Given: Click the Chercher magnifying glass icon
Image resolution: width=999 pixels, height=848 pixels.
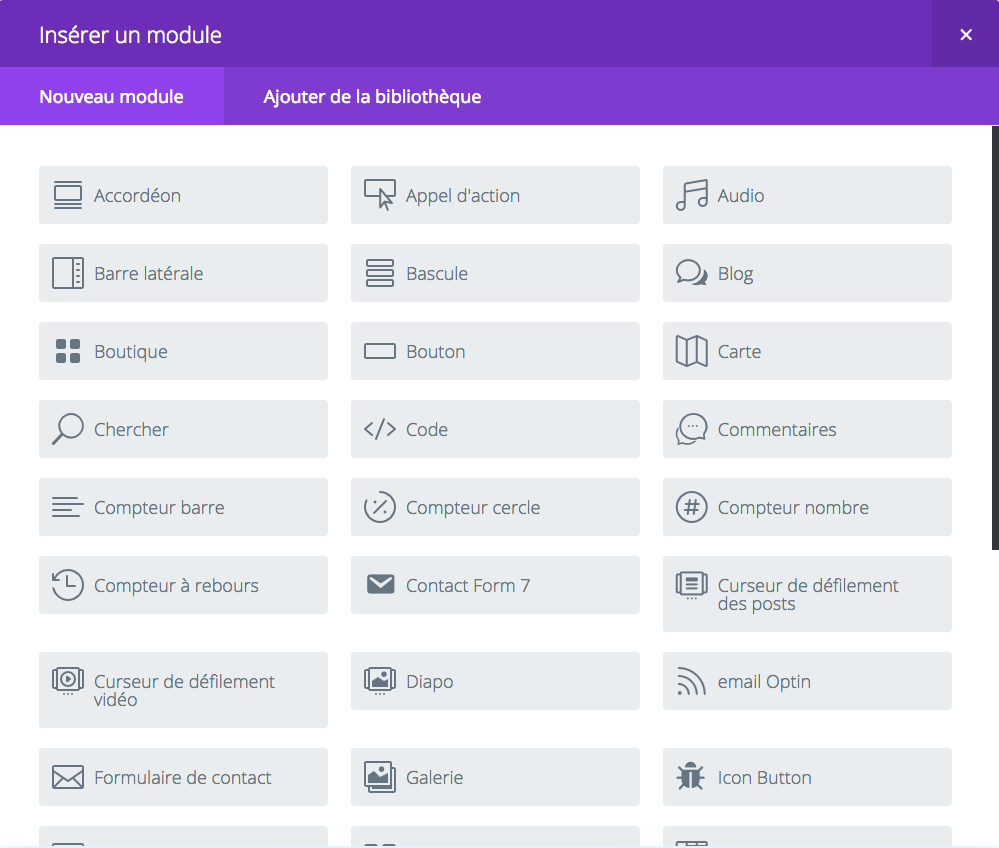Looking at the screenshot, I should tap(68, 429).
